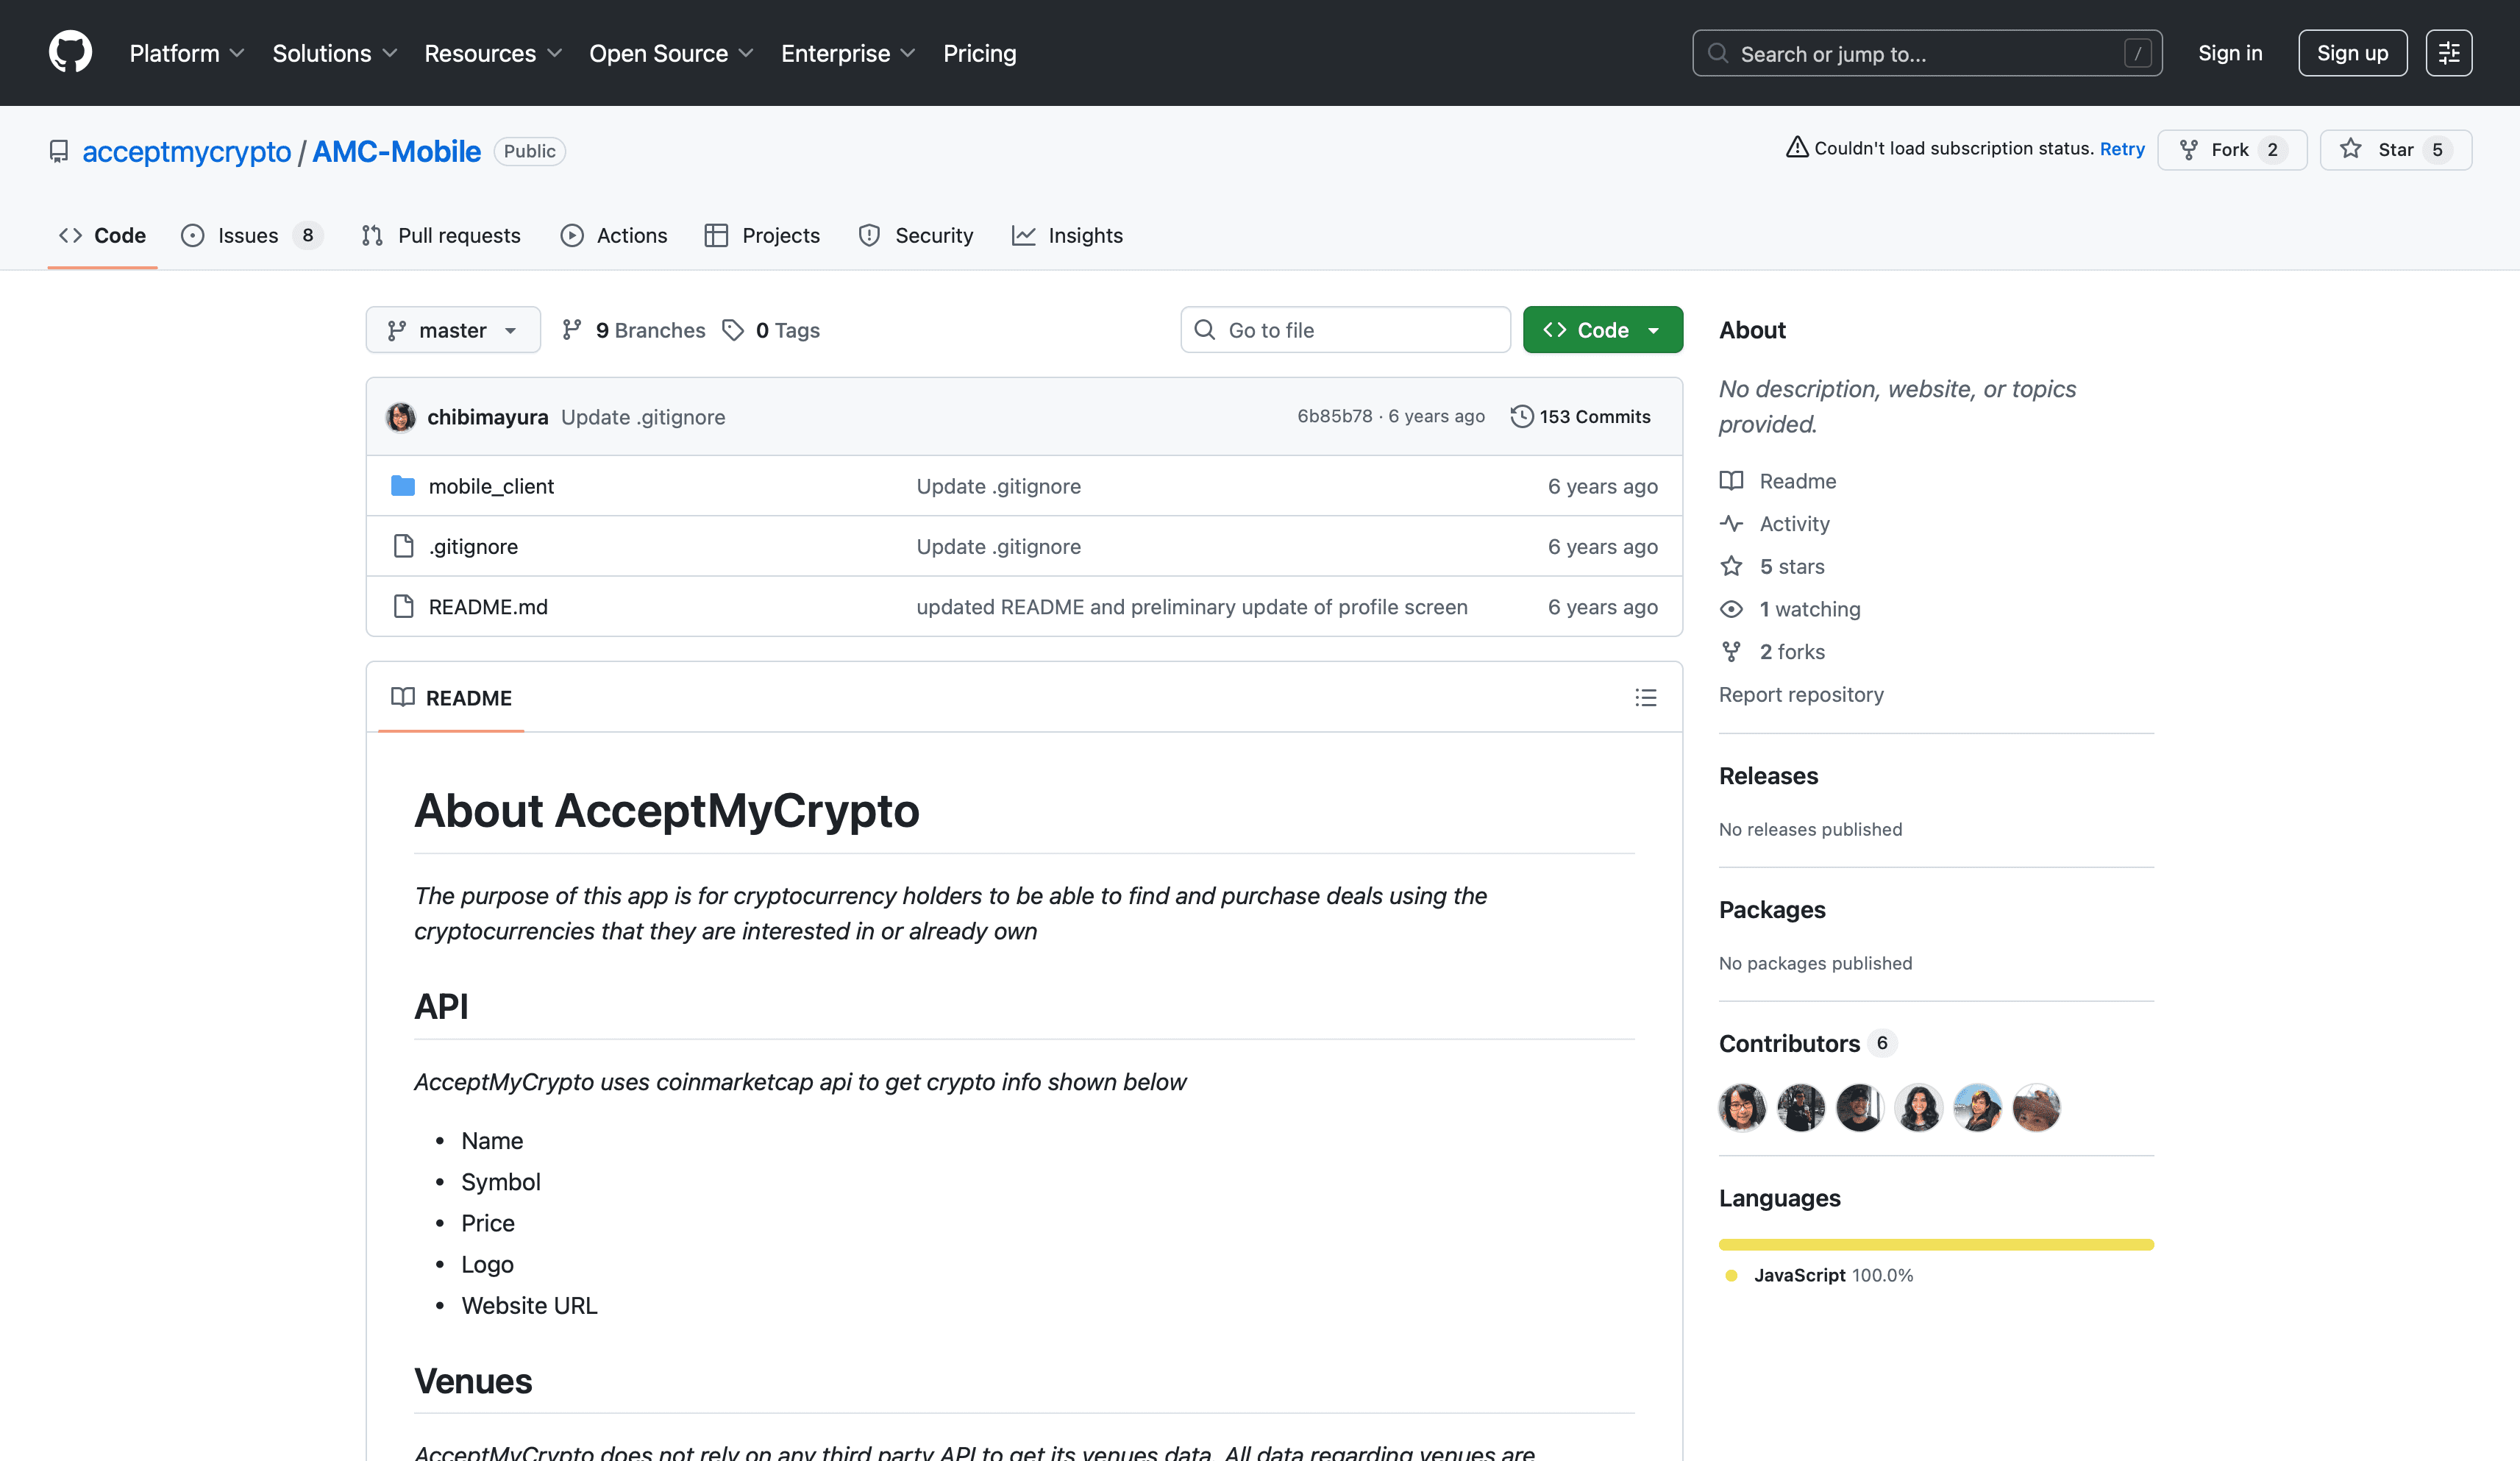Click the branches icon showing 9 Branches
Screen dimensions: 2520x1461
[x=571, y=329]
